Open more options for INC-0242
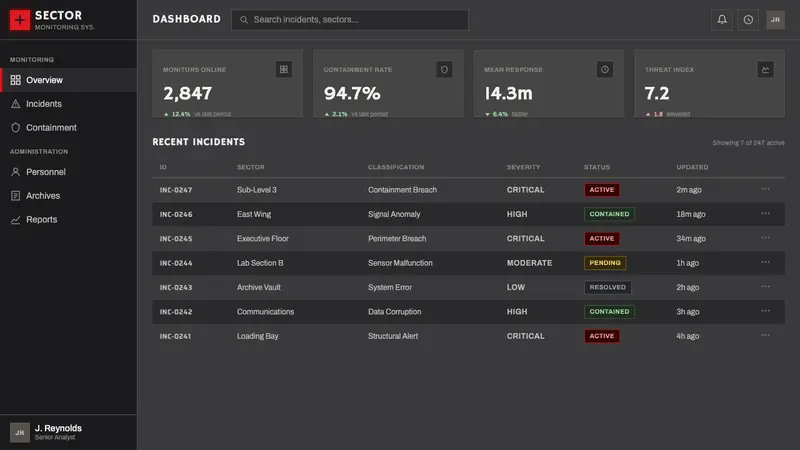The height and width of the screenshot is (450, 800). coord(765,311)
